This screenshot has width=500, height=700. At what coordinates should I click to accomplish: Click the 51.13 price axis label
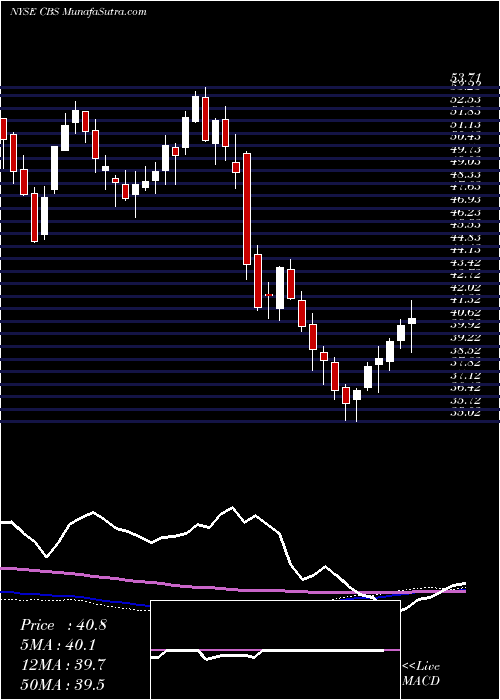(466, 125)
